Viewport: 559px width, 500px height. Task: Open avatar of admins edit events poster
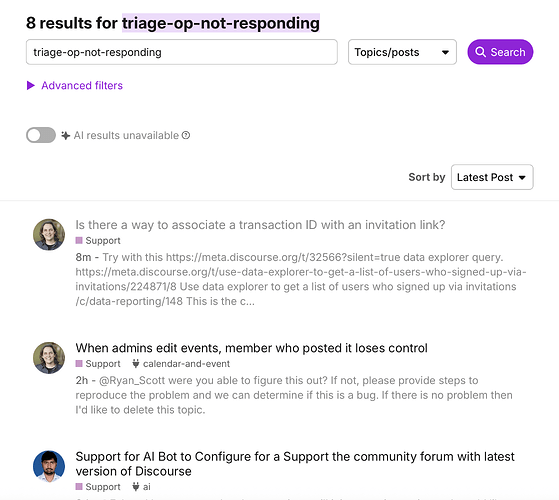point(49,358)
